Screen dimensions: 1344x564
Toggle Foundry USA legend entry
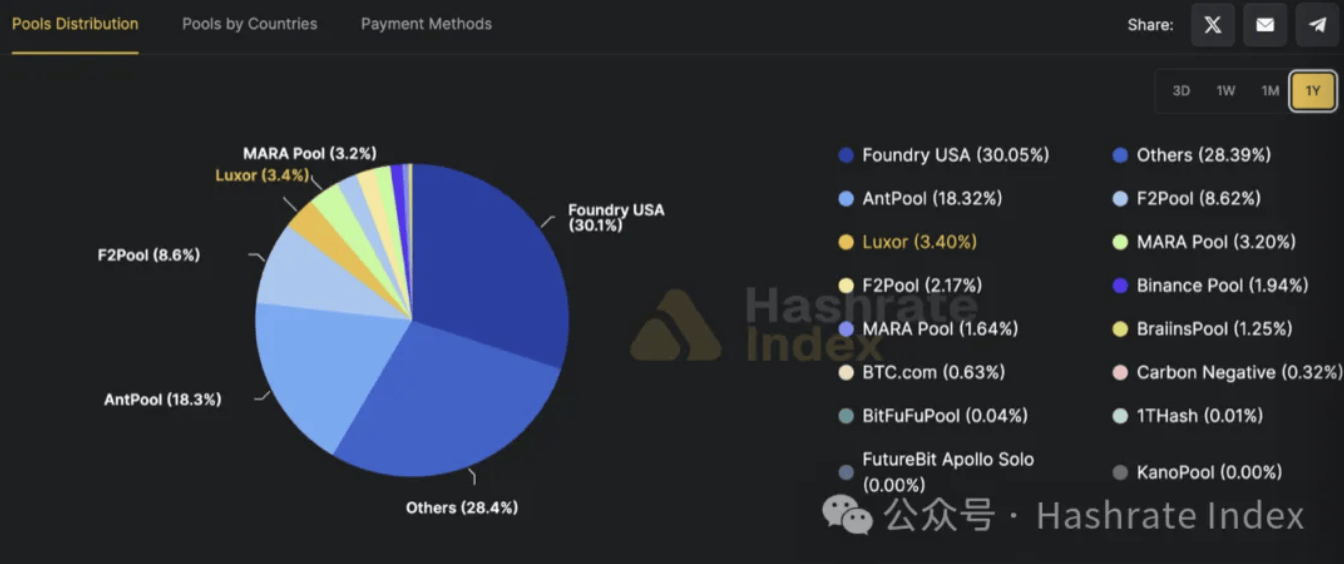(x=955, y=155)
